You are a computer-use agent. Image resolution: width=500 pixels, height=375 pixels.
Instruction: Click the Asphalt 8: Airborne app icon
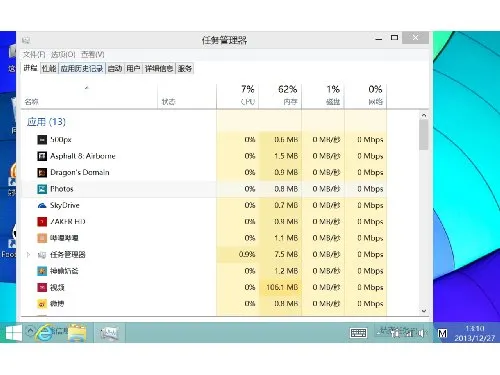pyautogui.click(x=42, y=156)
